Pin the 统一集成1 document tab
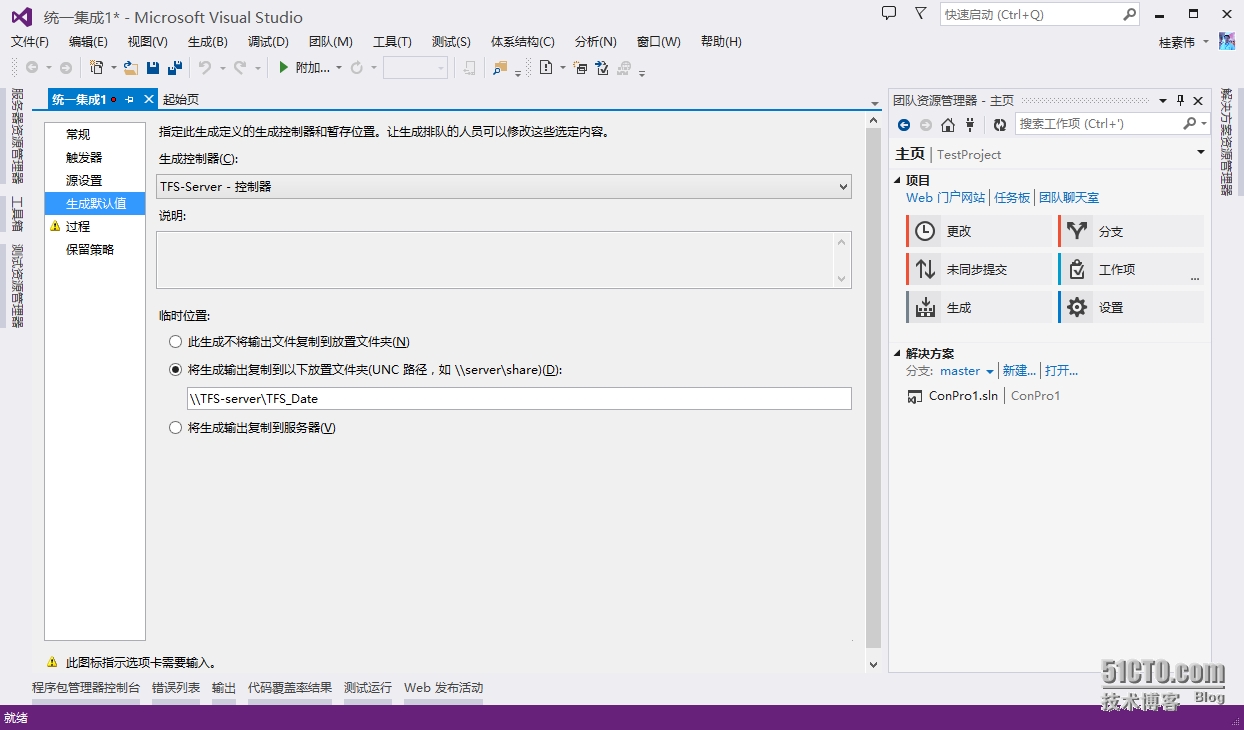The height and width of the screenshot is (730, 1244). [x=130, y=99]
